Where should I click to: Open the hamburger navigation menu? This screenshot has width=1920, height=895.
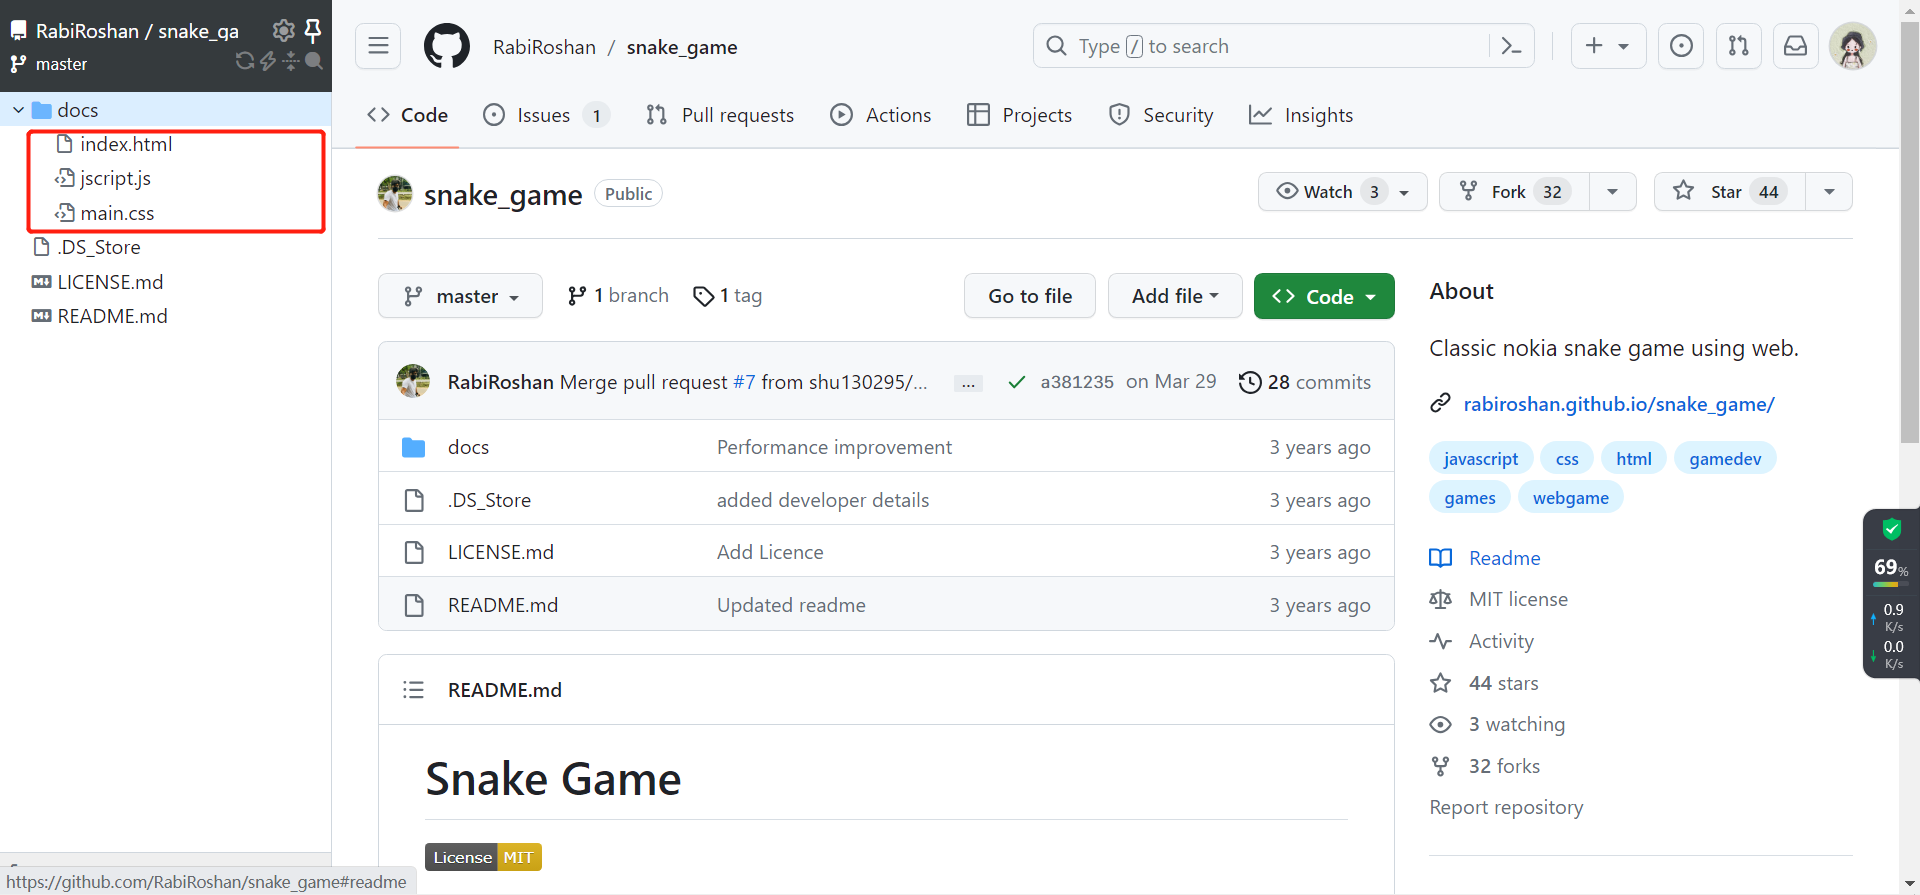pyautogui.click(x=378, y=46)
